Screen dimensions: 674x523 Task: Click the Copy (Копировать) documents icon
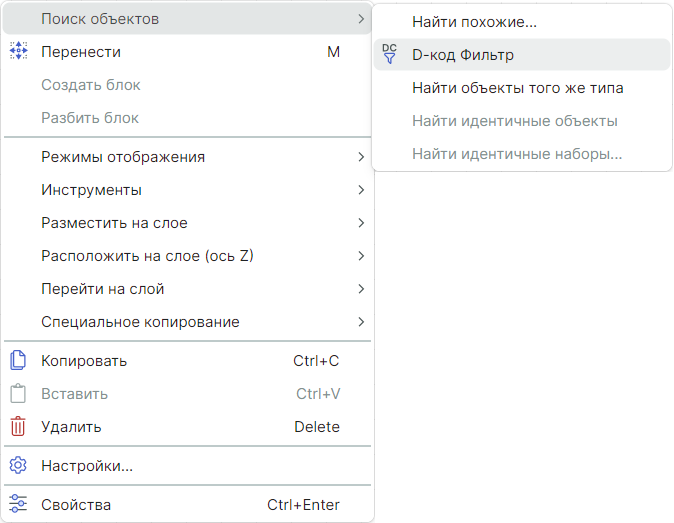pyautogui.click(x=17, y=361)
